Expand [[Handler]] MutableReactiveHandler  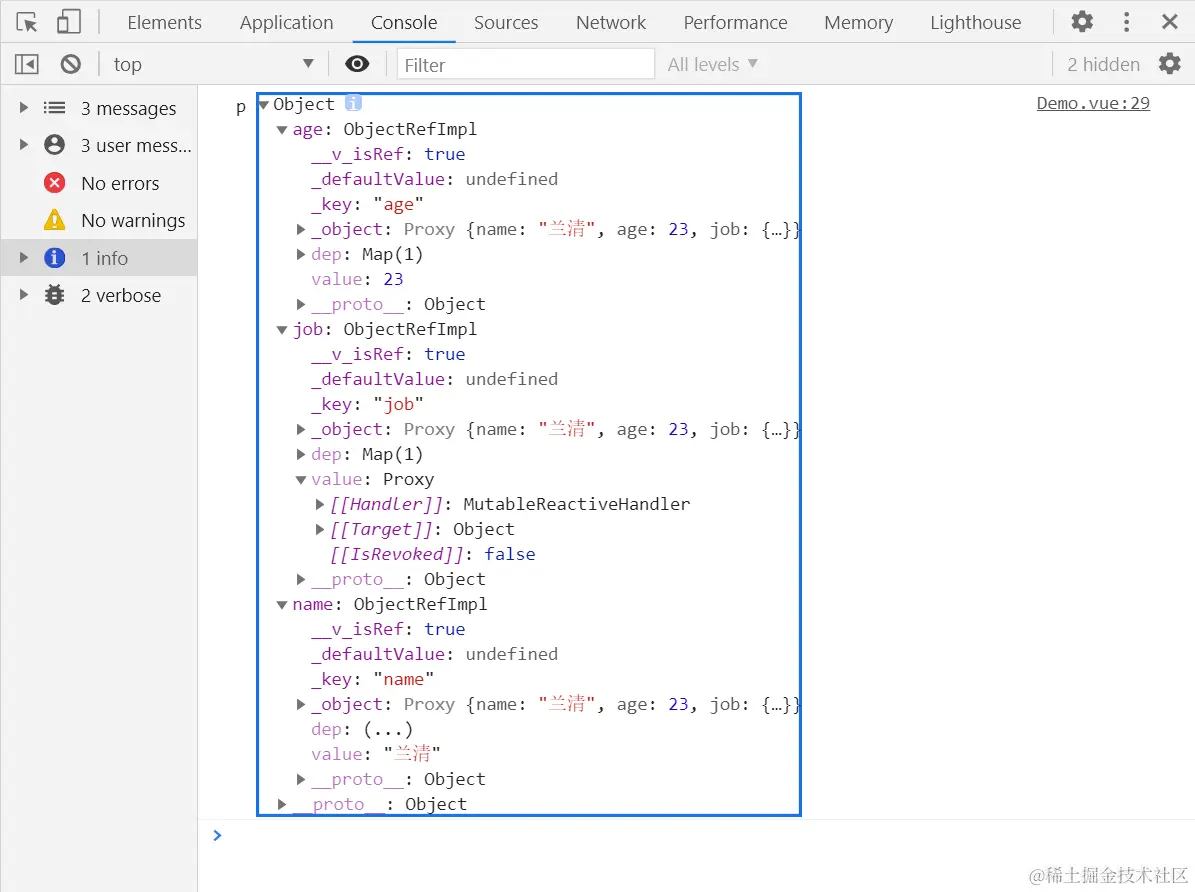click(x=320, y=504)
